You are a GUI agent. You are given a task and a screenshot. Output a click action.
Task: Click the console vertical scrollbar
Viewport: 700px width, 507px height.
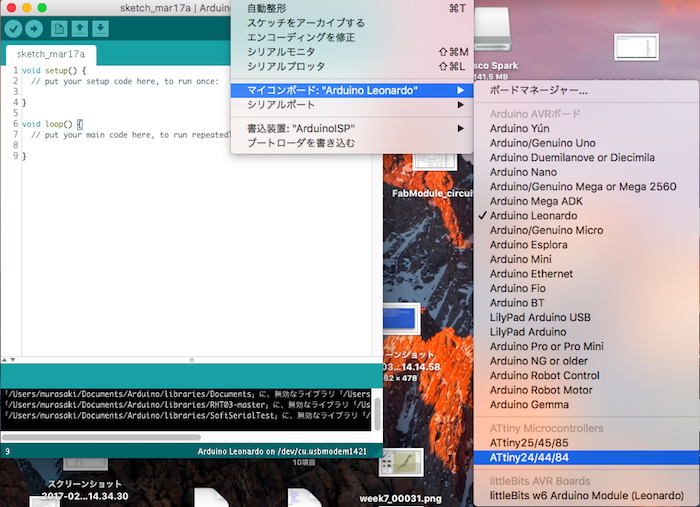378,414
